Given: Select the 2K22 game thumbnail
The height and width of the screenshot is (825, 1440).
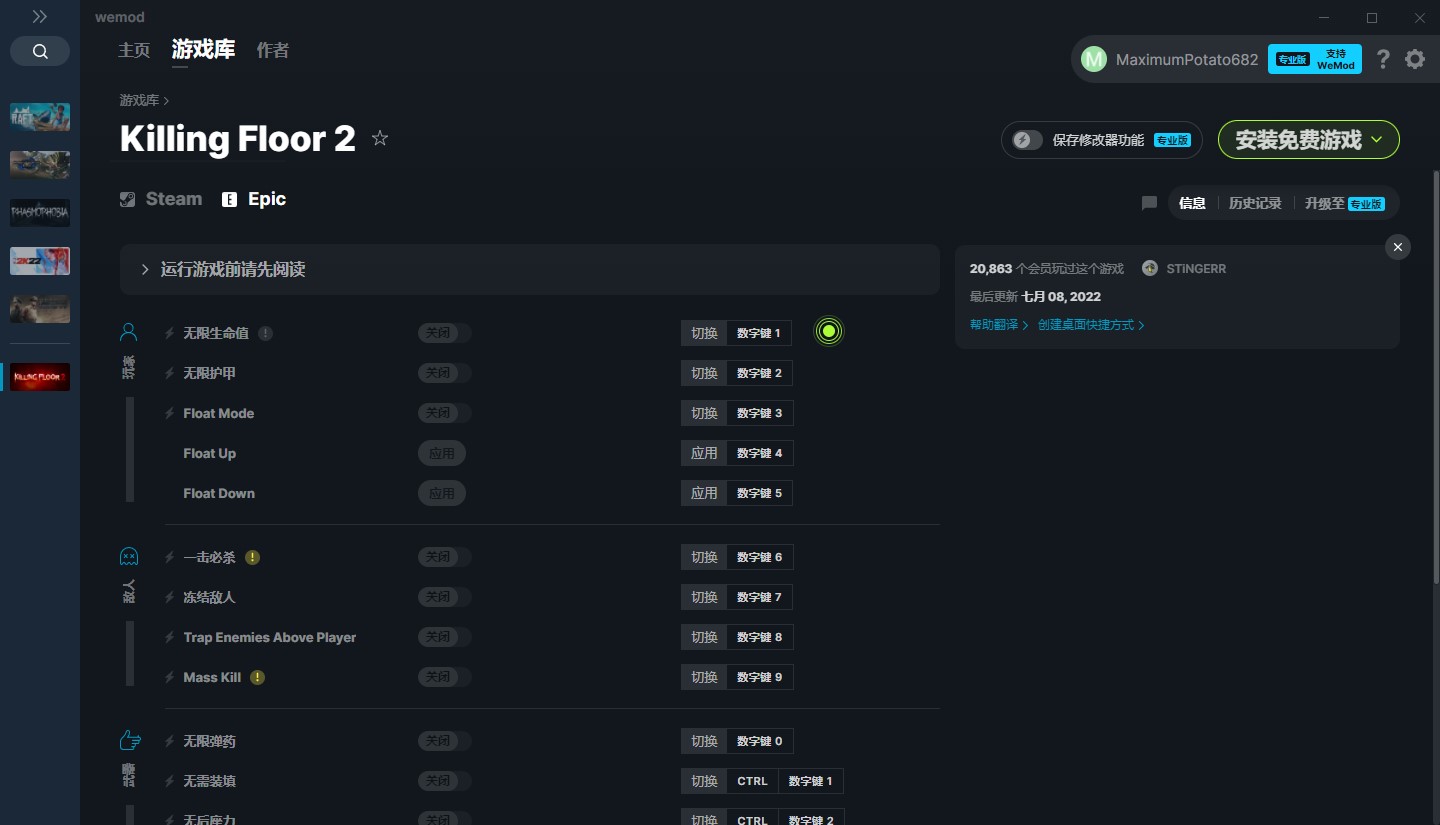Looking at the screenshot, I should tap(40, 261).
